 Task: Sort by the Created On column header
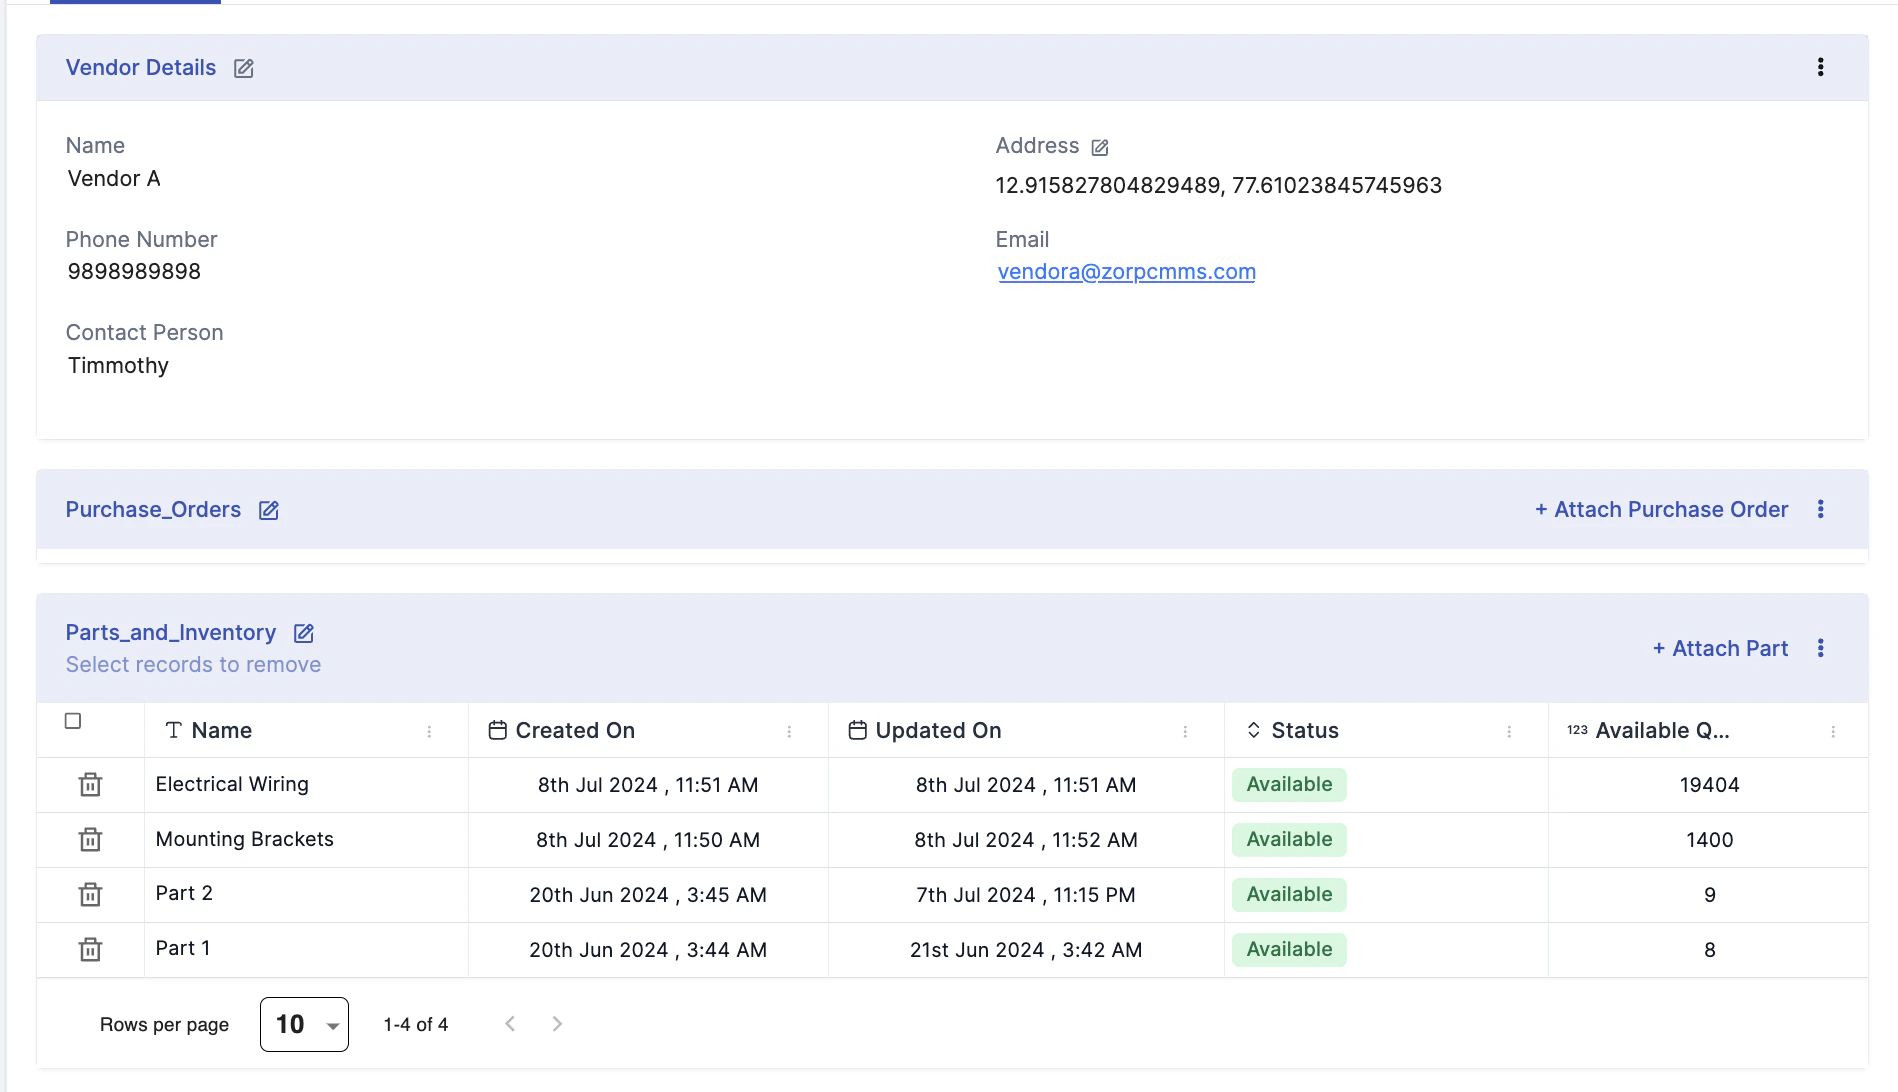point(575,731)
